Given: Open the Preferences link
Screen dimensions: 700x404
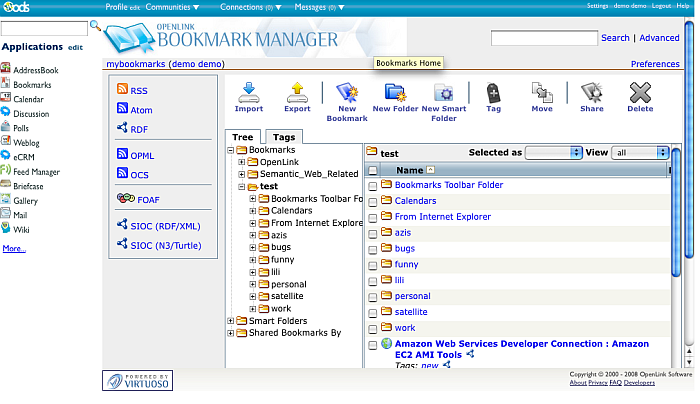Looking at the screenshot, I should click(655, 64).
